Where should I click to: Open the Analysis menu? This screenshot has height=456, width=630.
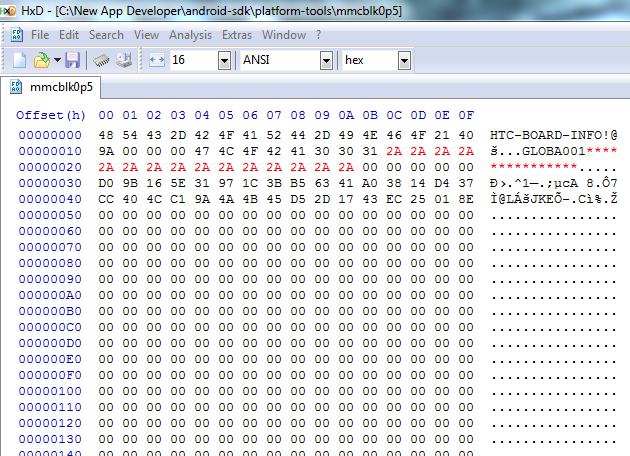(190, 35)
